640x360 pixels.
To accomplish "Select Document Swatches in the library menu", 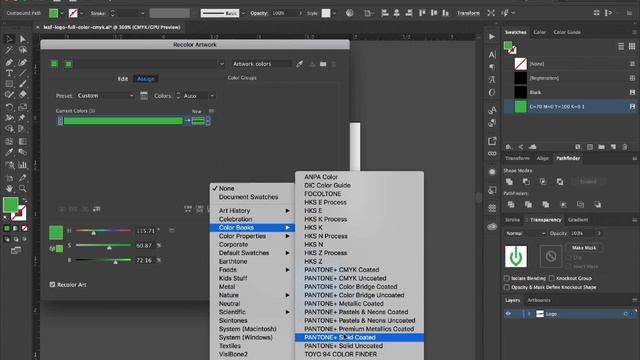I will point(252,197).
